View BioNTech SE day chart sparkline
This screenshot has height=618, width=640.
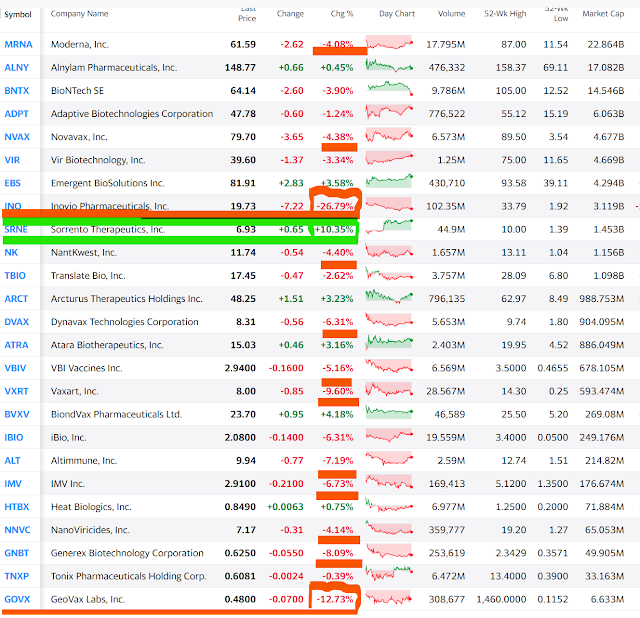point(390,88)
